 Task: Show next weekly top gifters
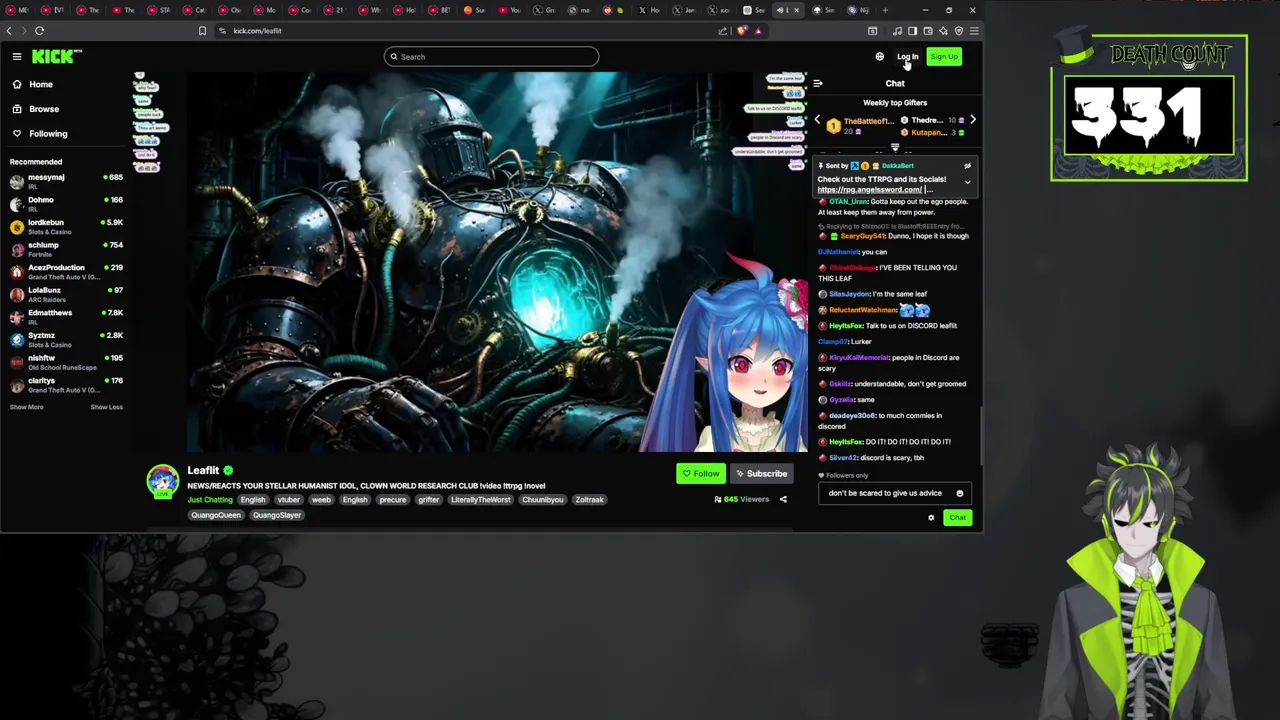point(972,120)
